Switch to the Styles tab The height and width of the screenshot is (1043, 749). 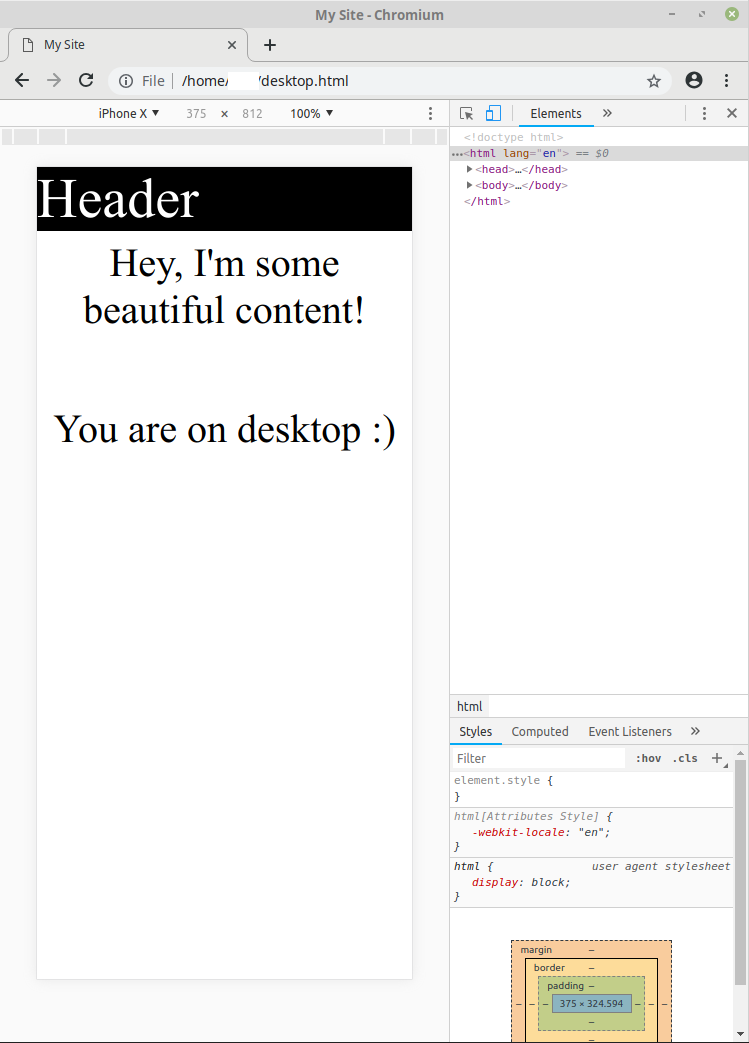[x=476, y=732]
